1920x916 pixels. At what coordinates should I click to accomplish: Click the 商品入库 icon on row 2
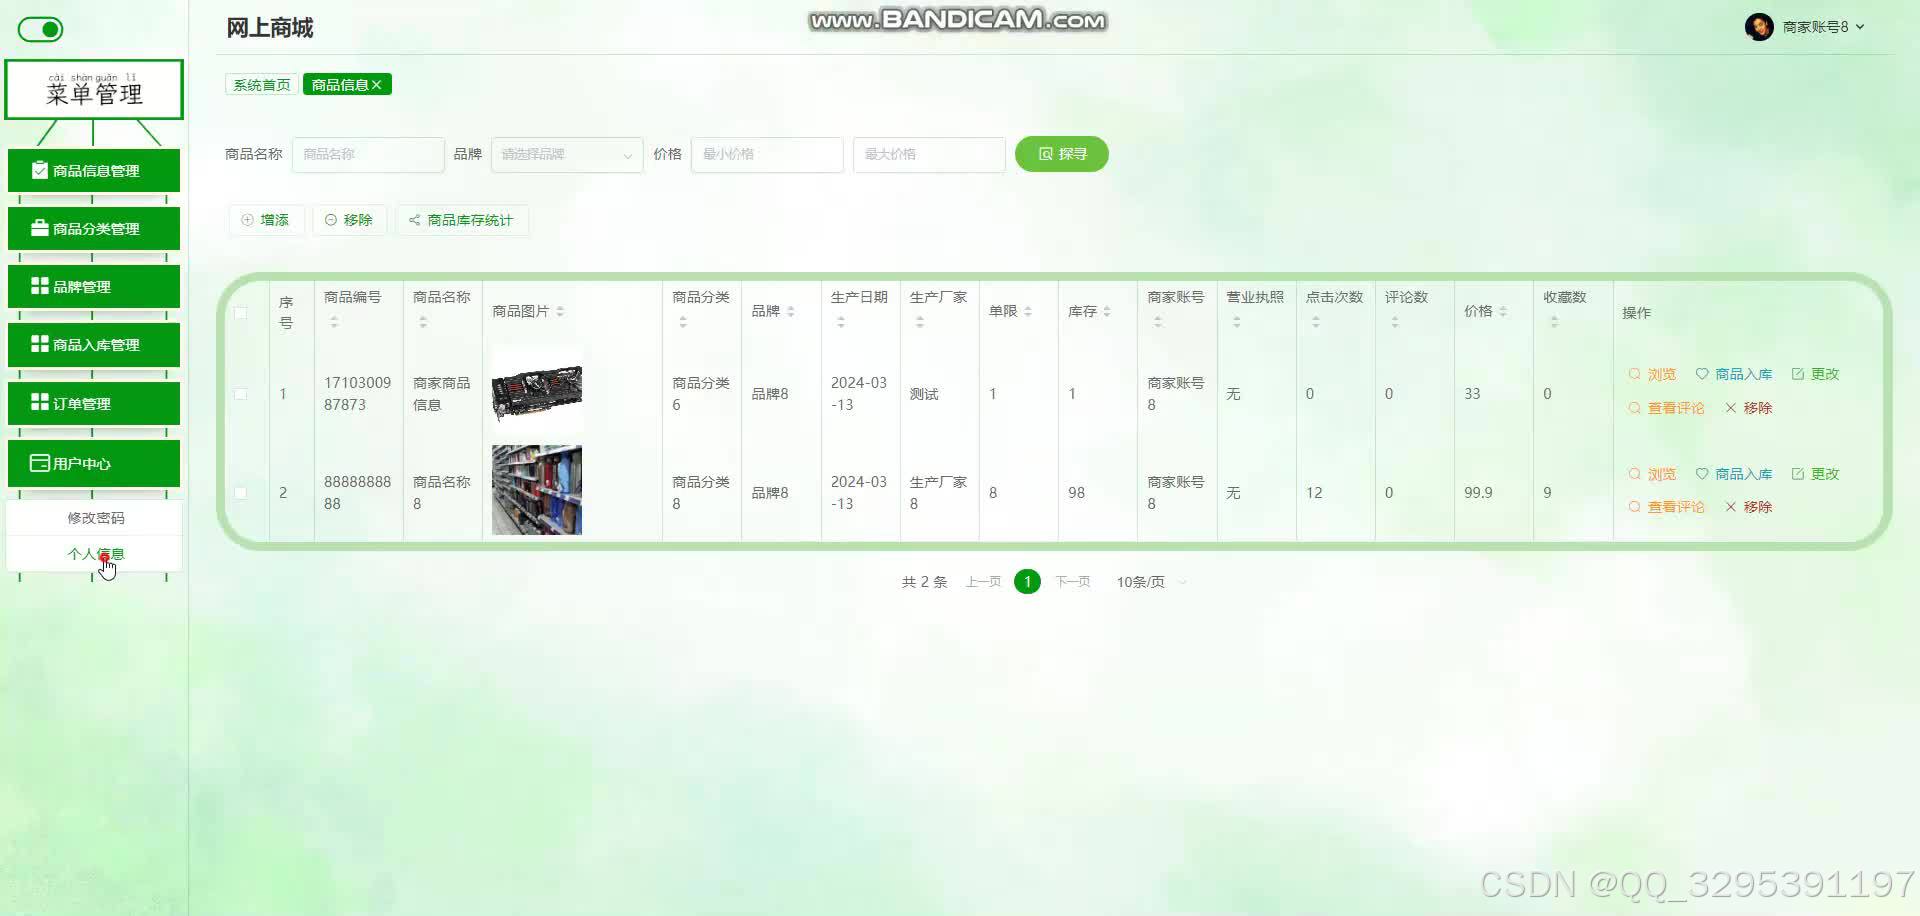click(x=1742, y=473)
